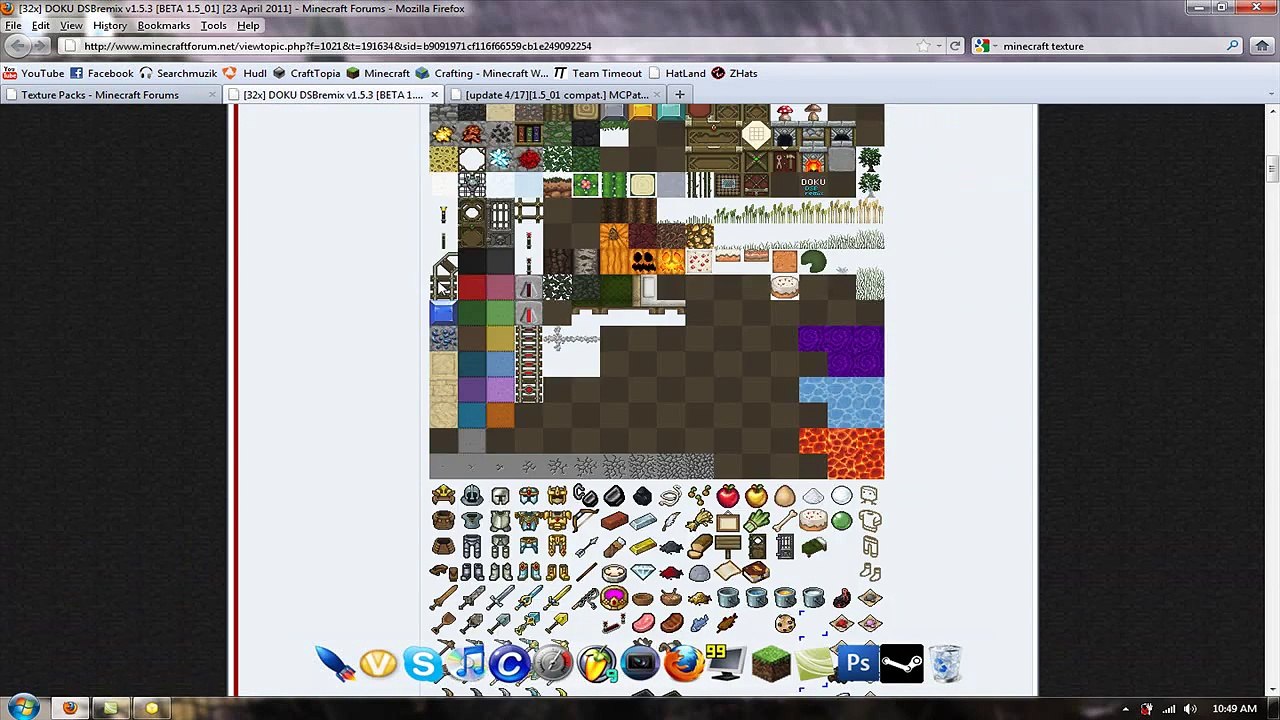Open the Crafting - Minecraft W... bookmark

[x=482, y=73]
